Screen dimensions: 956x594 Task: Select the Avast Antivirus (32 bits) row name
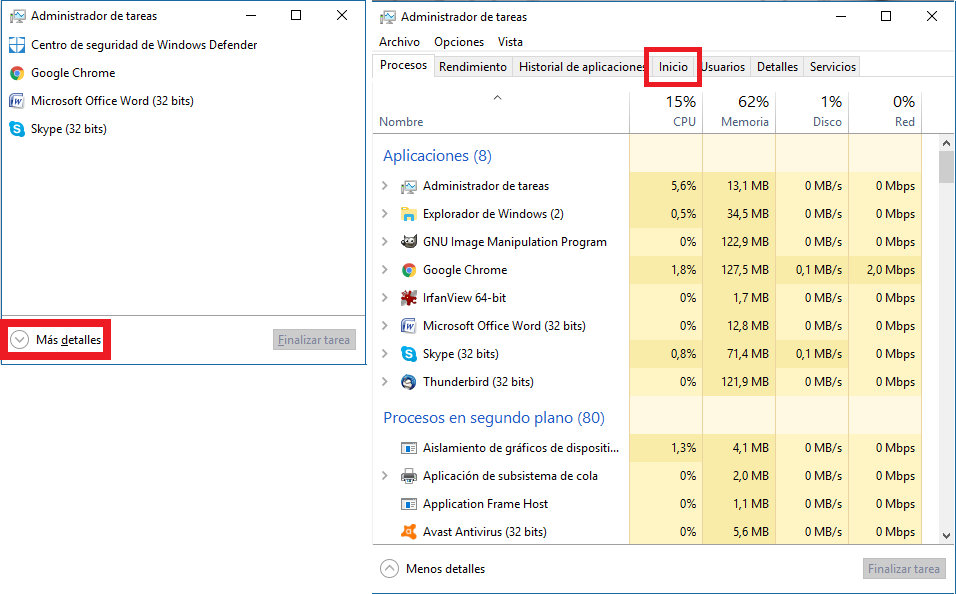[485, 532]
